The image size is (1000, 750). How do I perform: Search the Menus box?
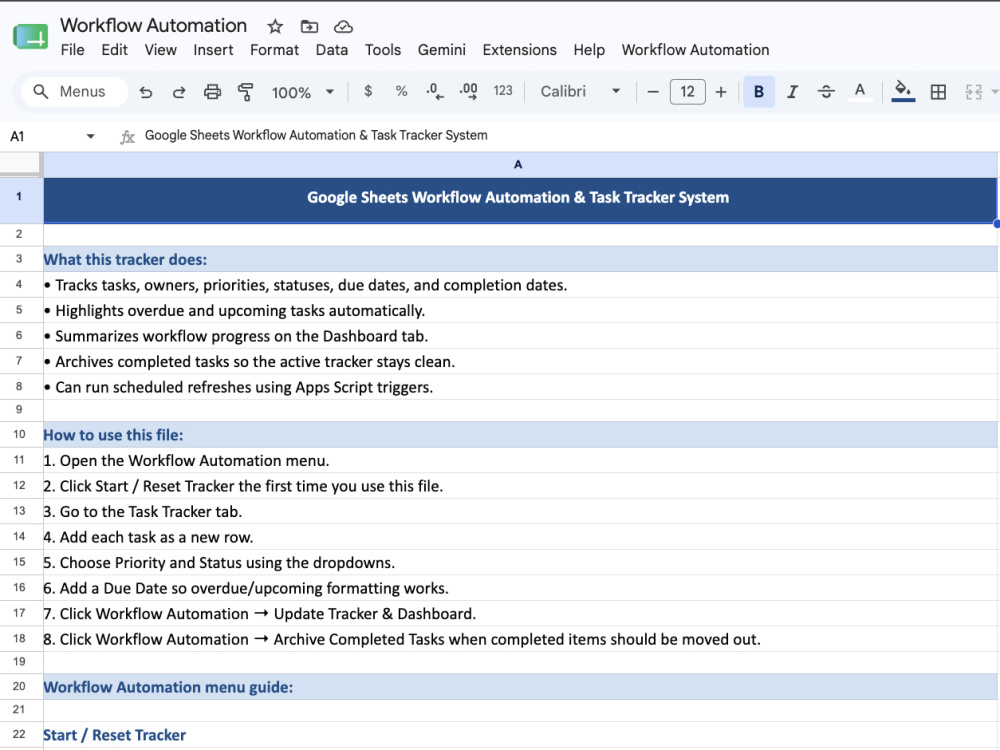coord(74,92)
